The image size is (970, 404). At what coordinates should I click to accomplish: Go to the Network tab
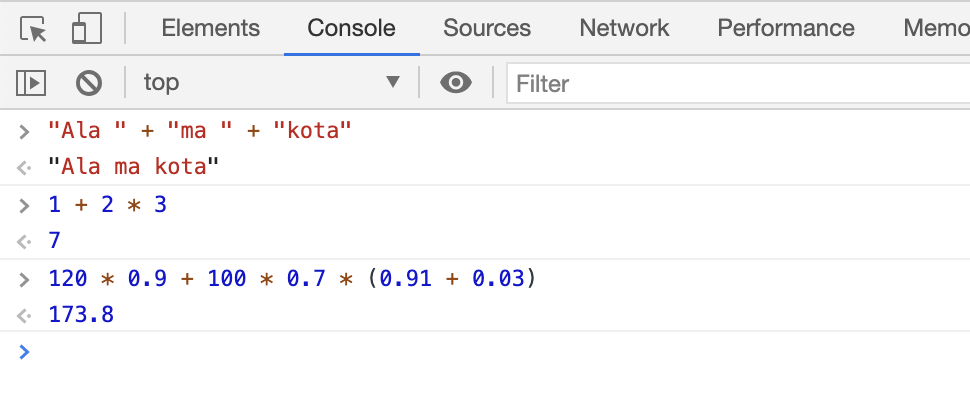click(x=624, y=29)
